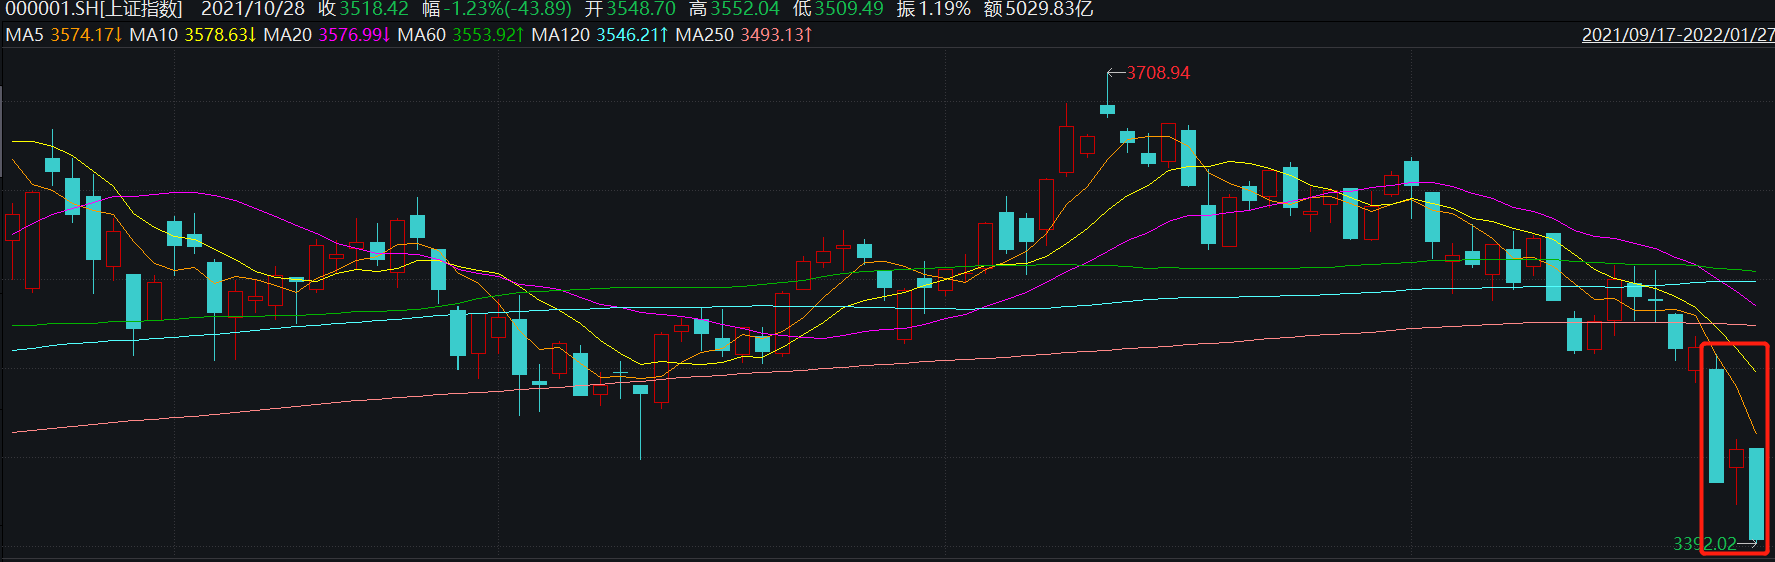Click the change percentage -1.23%(-43.89)
The width and height of the screenshot is (1775, 562).
(x=508, y=9)
